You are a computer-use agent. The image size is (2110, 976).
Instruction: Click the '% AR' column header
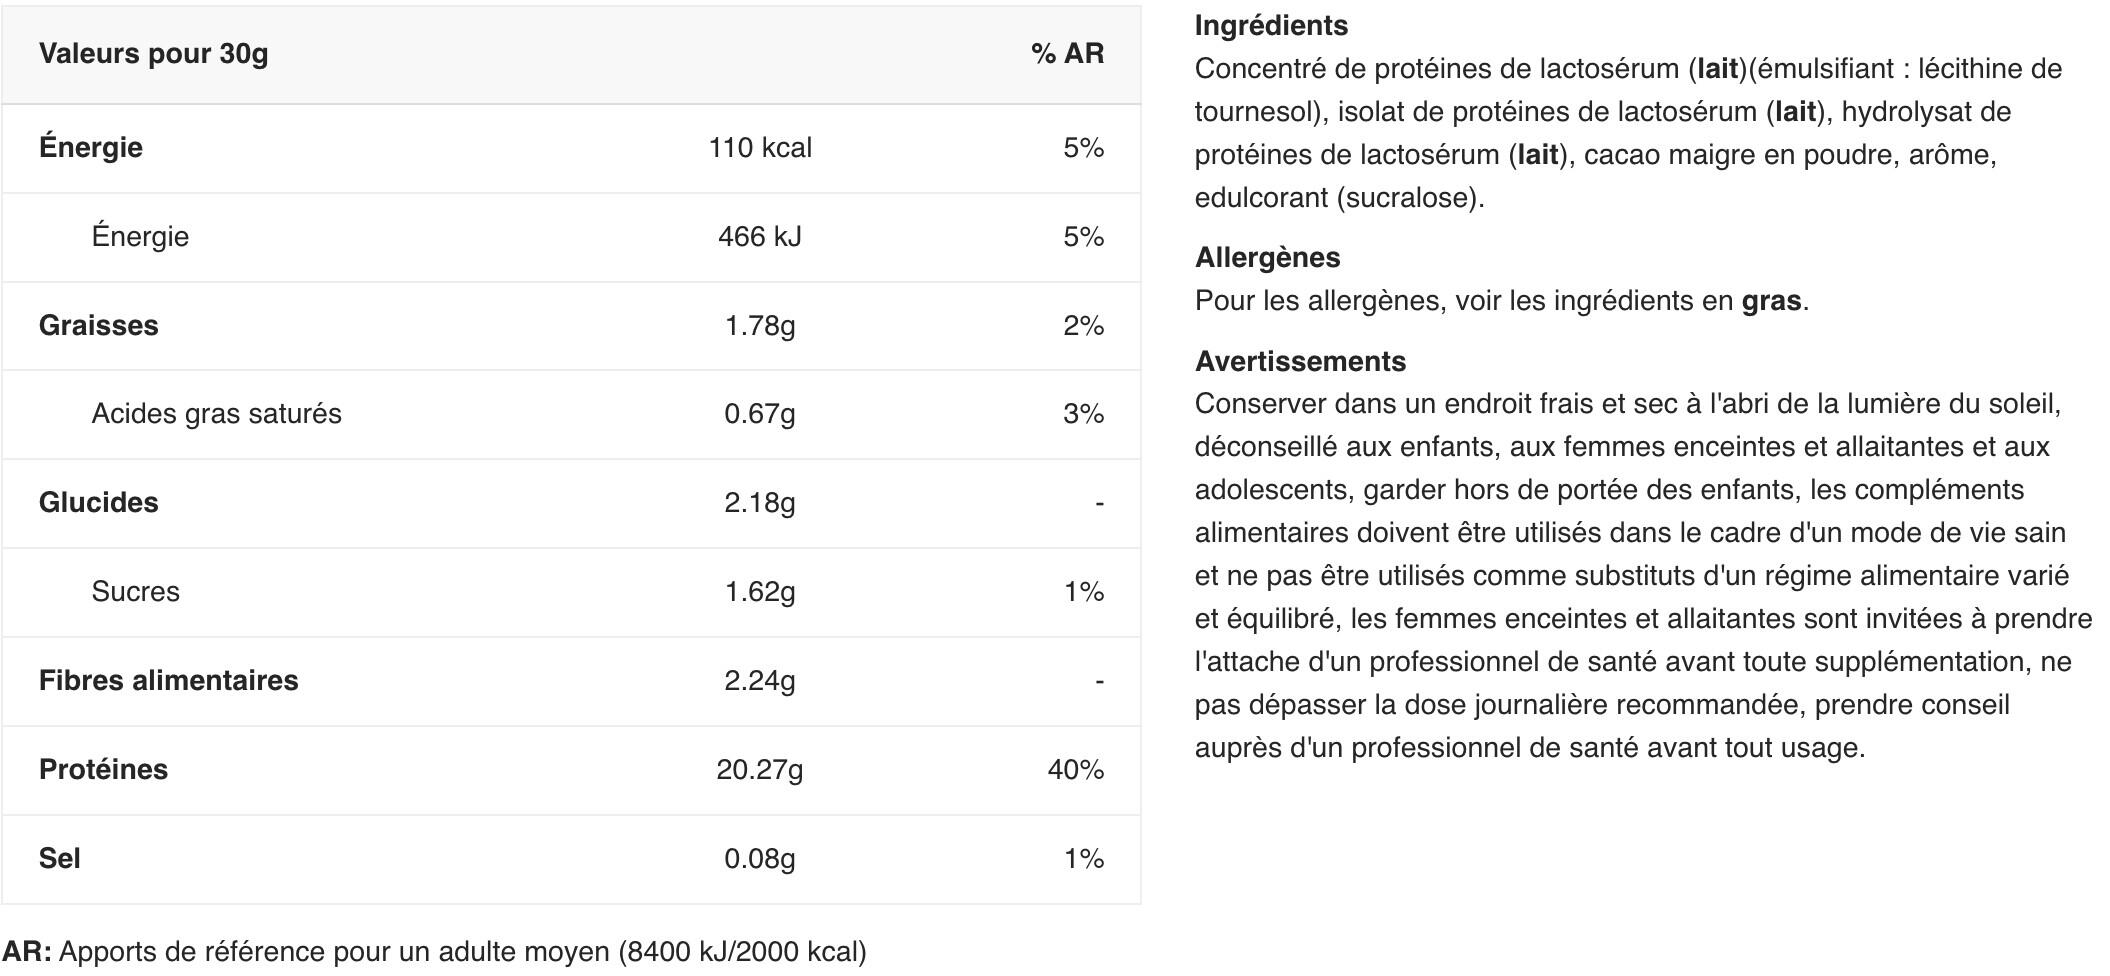click(x=1067, y=54)
